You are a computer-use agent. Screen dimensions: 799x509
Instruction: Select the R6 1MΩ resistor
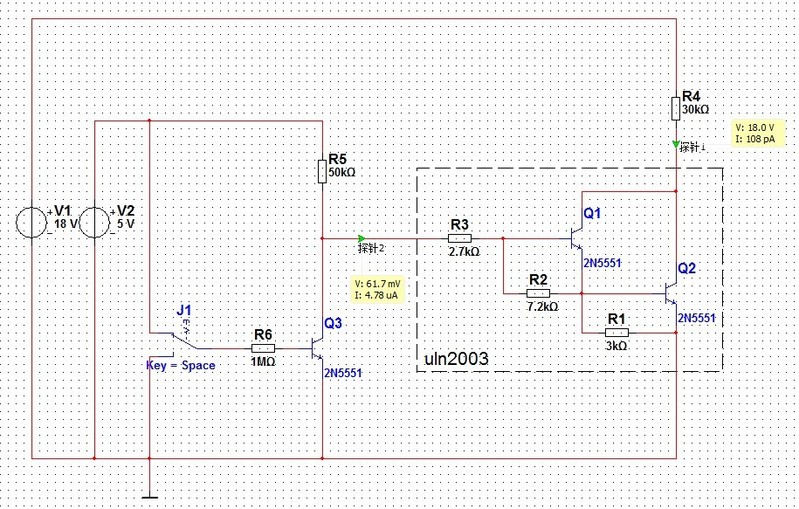tap(263, 347)
